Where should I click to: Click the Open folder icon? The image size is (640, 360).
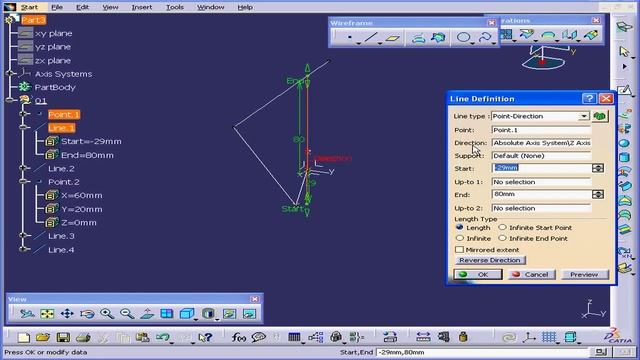click(43, 337)
